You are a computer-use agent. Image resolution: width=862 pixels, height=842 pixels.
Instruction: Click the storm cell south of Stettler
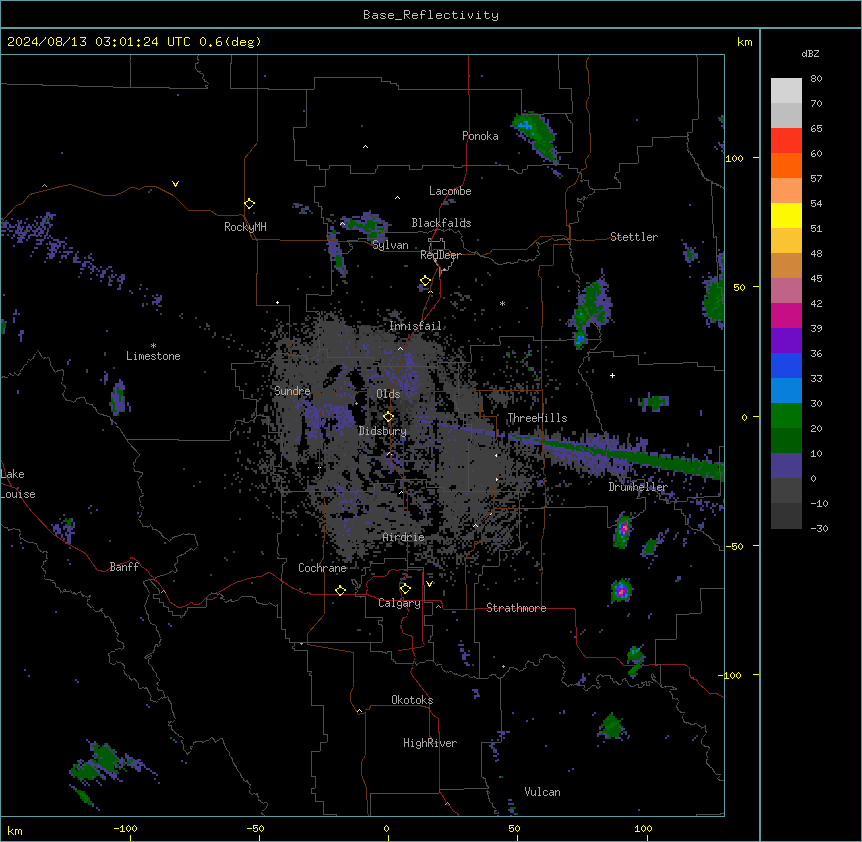(591, 311)
